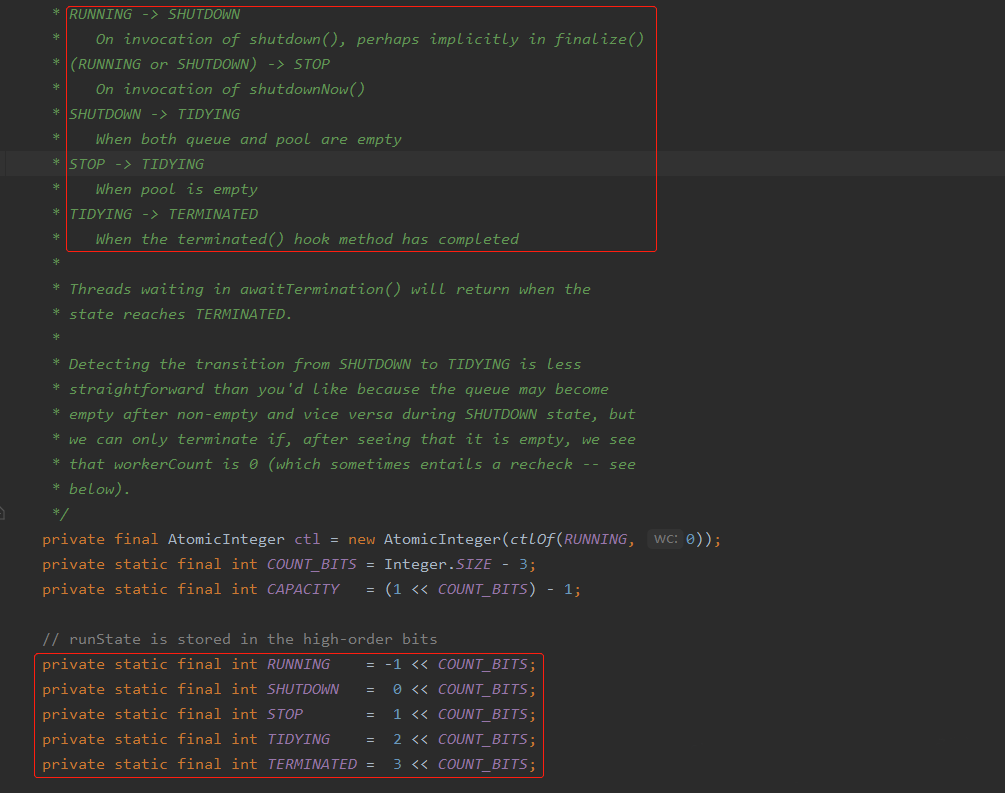This screenshot has width=1005, height=793.
Task: Click 'When both queue and pool are empty'
Action: coord(249,139)
